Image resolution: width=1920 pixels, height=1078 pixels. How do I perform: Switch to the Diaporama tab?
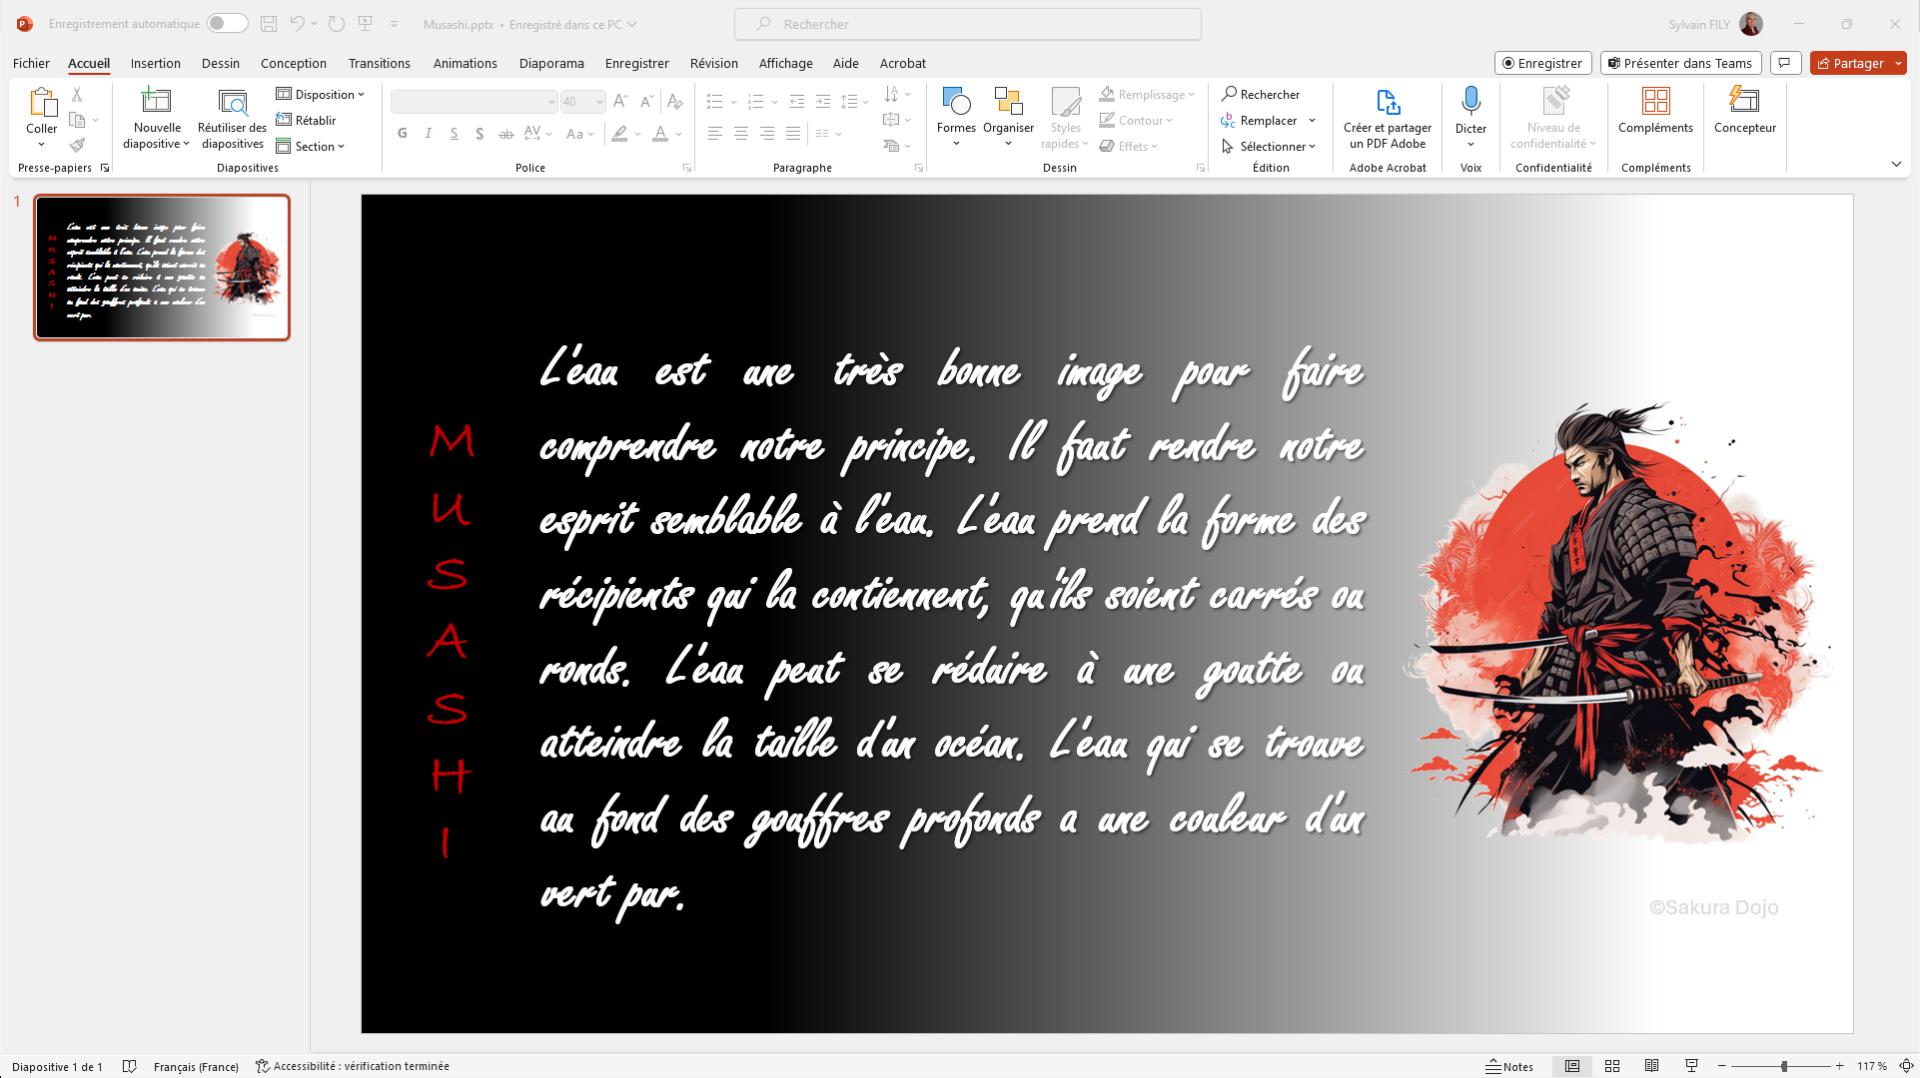551,63
